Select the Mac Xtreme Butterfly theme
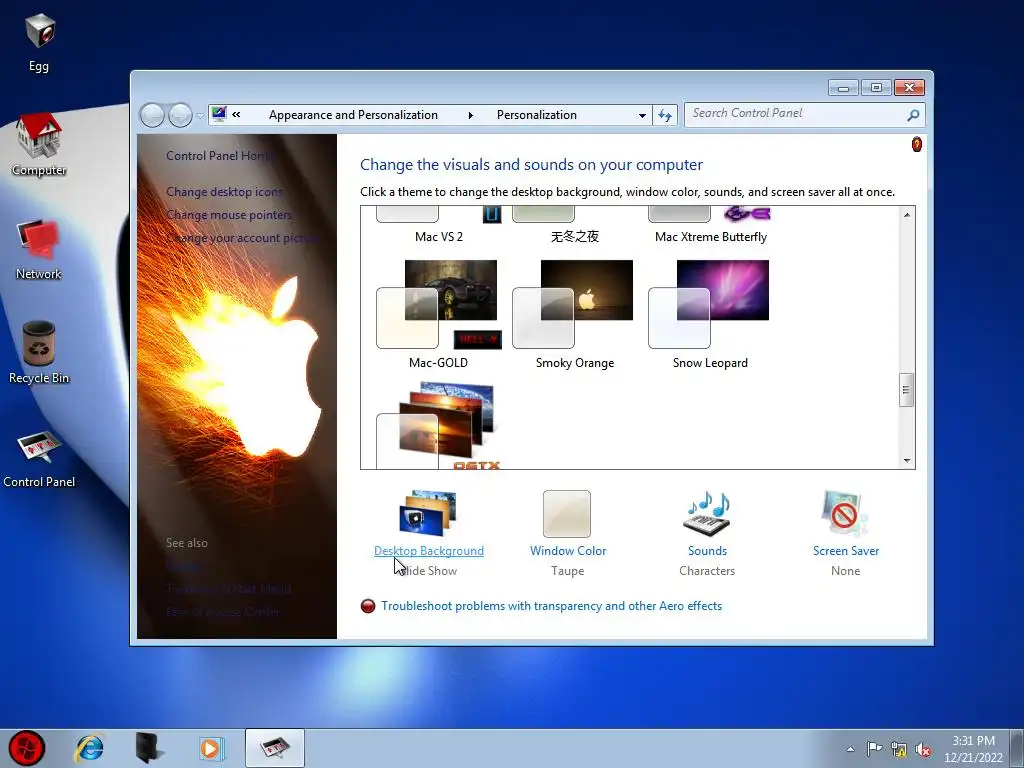This screenshot has width=1024, height=768. tap(710, 225)
